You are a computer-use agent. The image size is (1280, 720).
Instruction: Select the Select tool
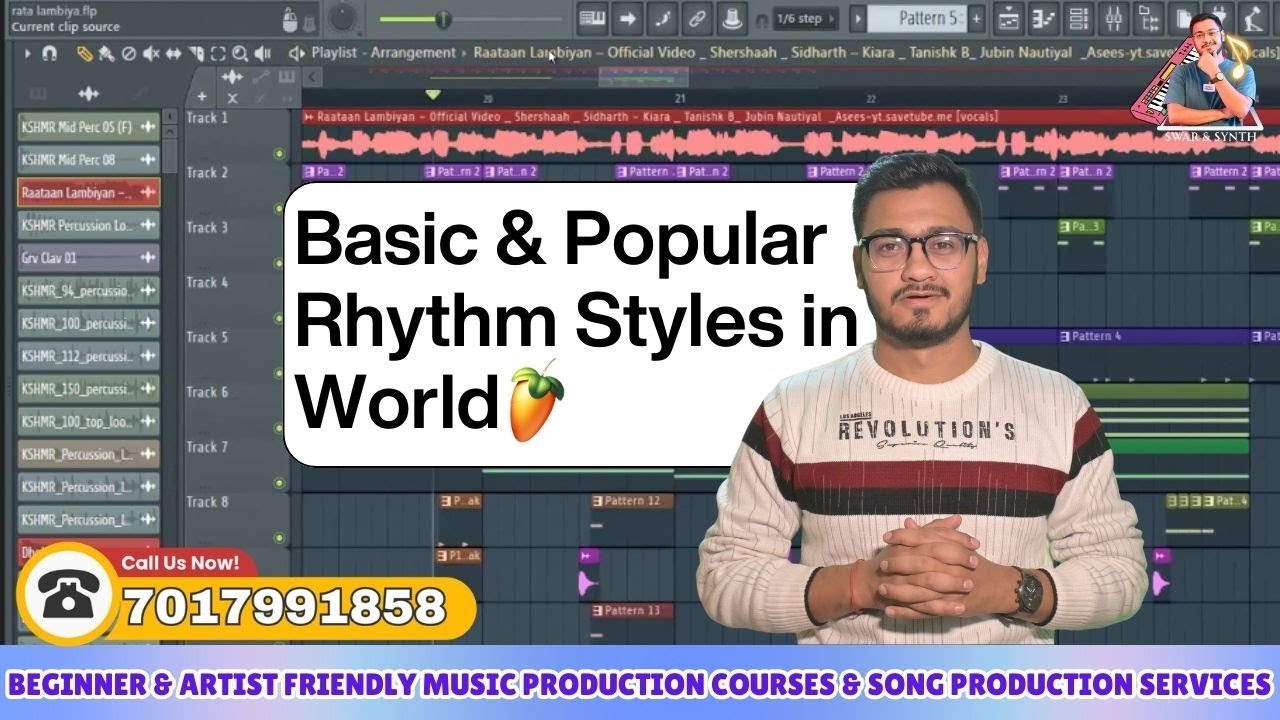click(x=218, y=53)
